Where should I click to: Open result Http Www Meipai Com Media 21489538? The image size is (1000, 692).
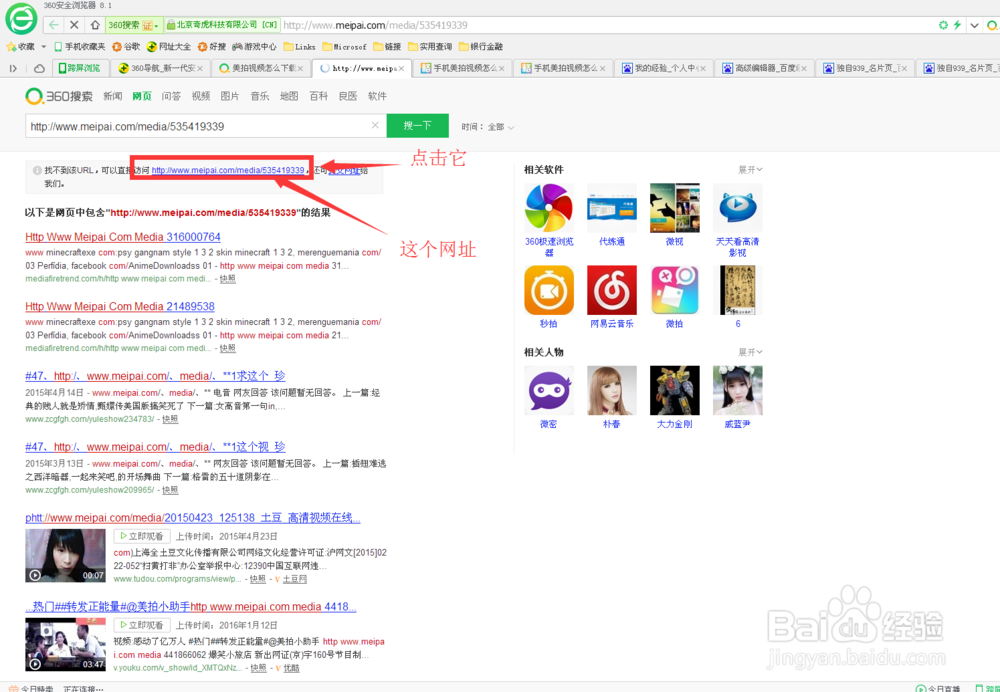(120, 306)
